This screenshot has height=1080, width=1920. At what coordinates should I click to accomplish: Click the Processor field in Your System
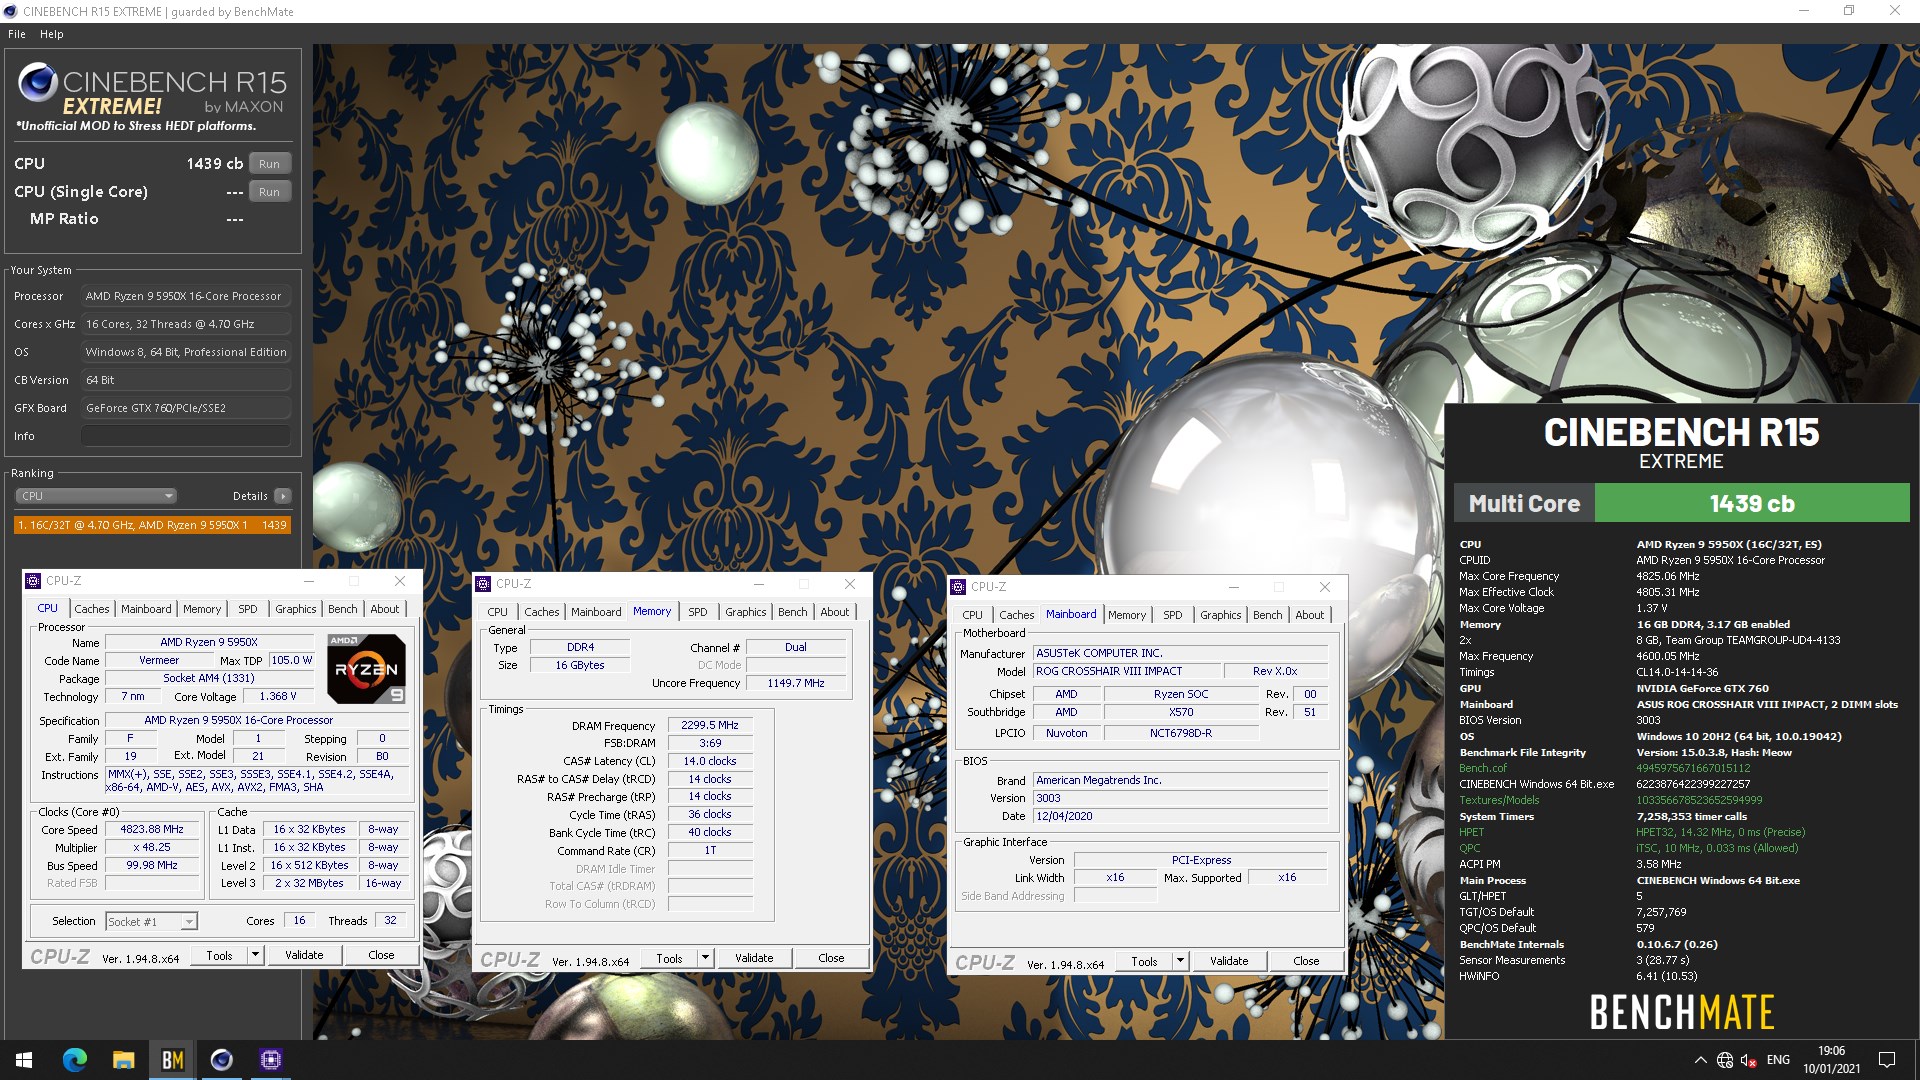point(186,297)
